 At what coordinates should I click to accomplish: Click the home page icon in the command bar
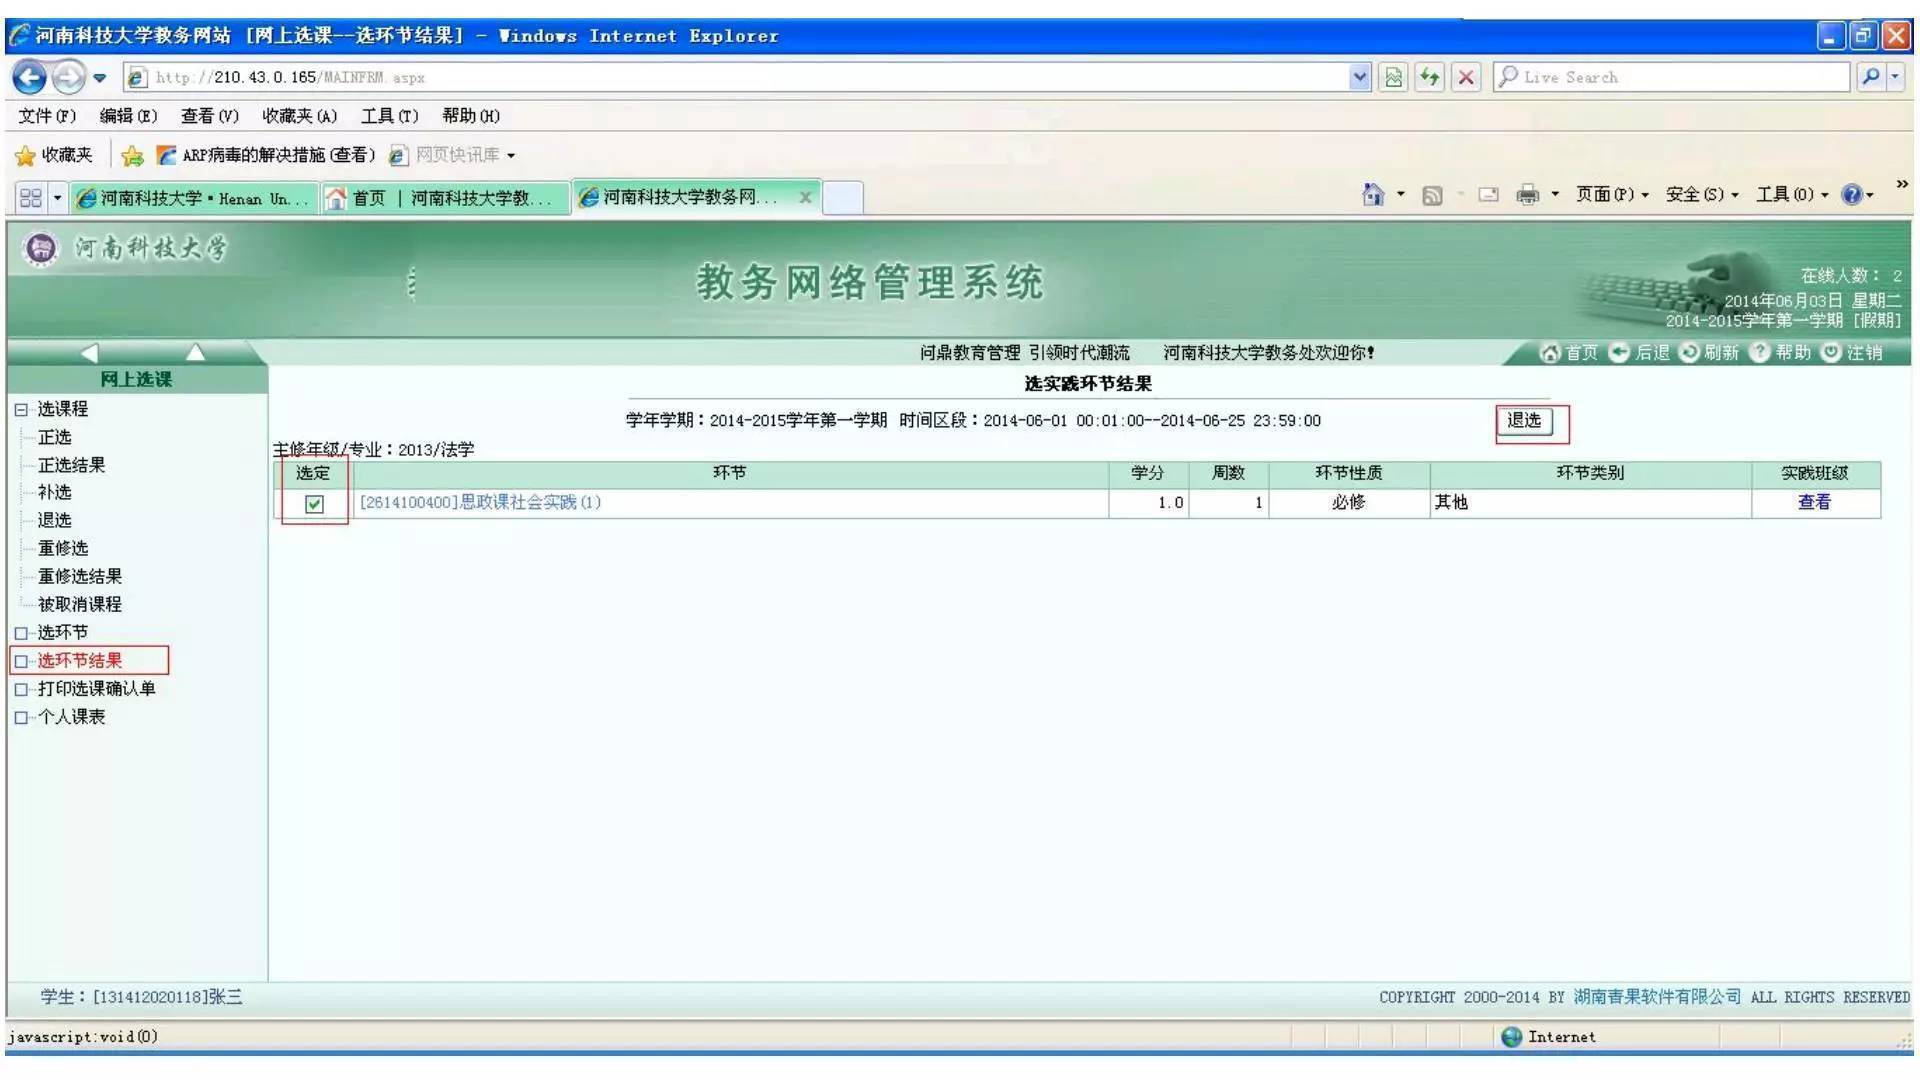click(1373, 196)
